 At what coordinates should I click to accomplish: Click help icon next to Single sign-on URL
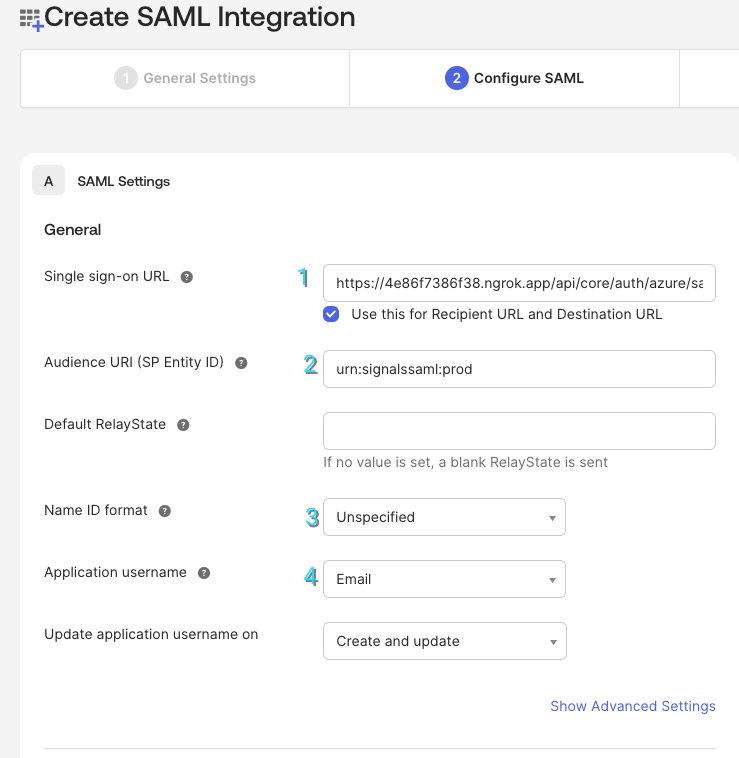187,277
